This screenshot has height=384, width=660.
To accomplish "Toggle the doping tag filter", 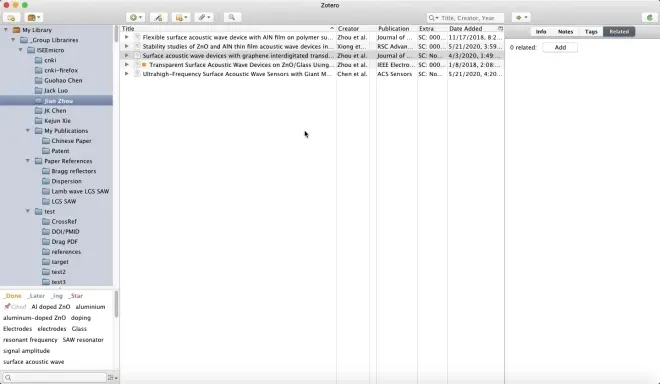I will coord(81,318).
